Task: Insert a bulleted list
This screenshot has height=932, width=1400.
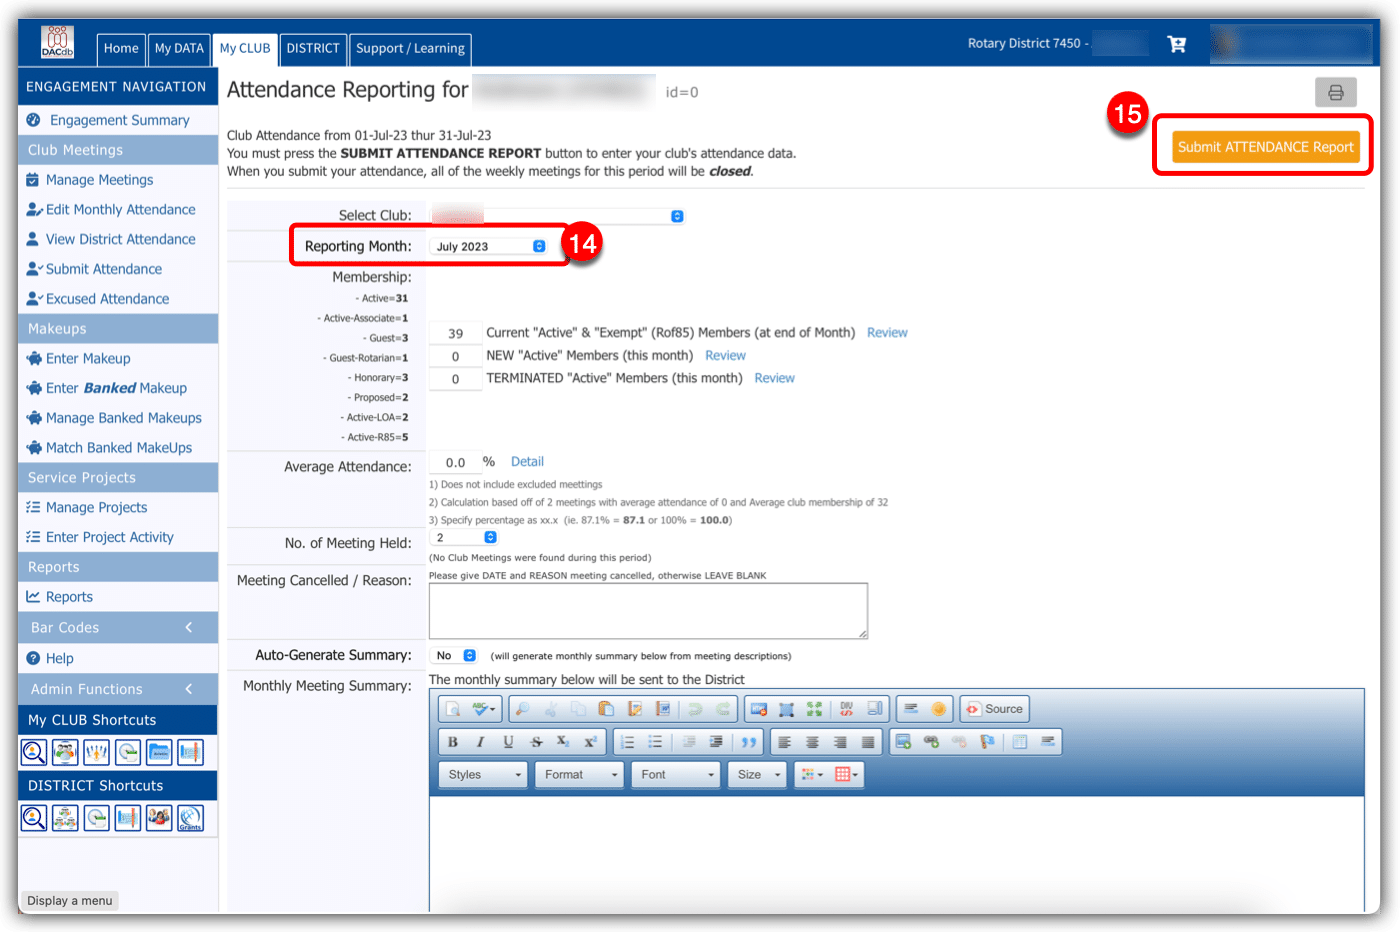Action: [655, 742]
